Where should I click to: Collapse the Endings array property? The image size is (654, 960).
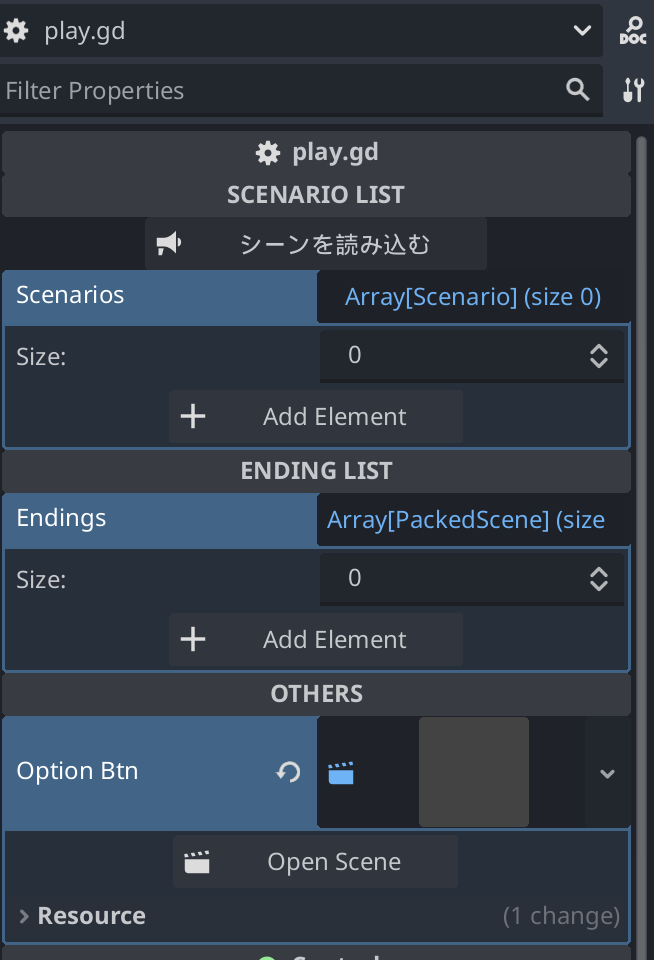click(x=160, y=519)
